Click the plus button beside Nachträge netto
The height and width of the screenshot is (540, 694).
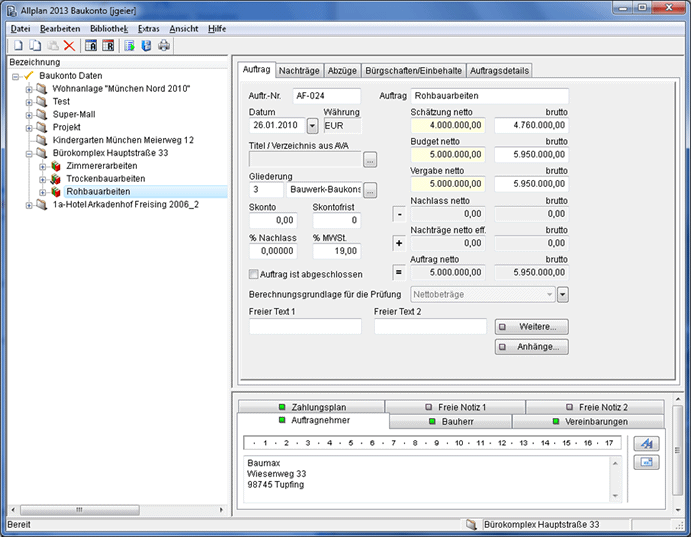coord(399,243)
